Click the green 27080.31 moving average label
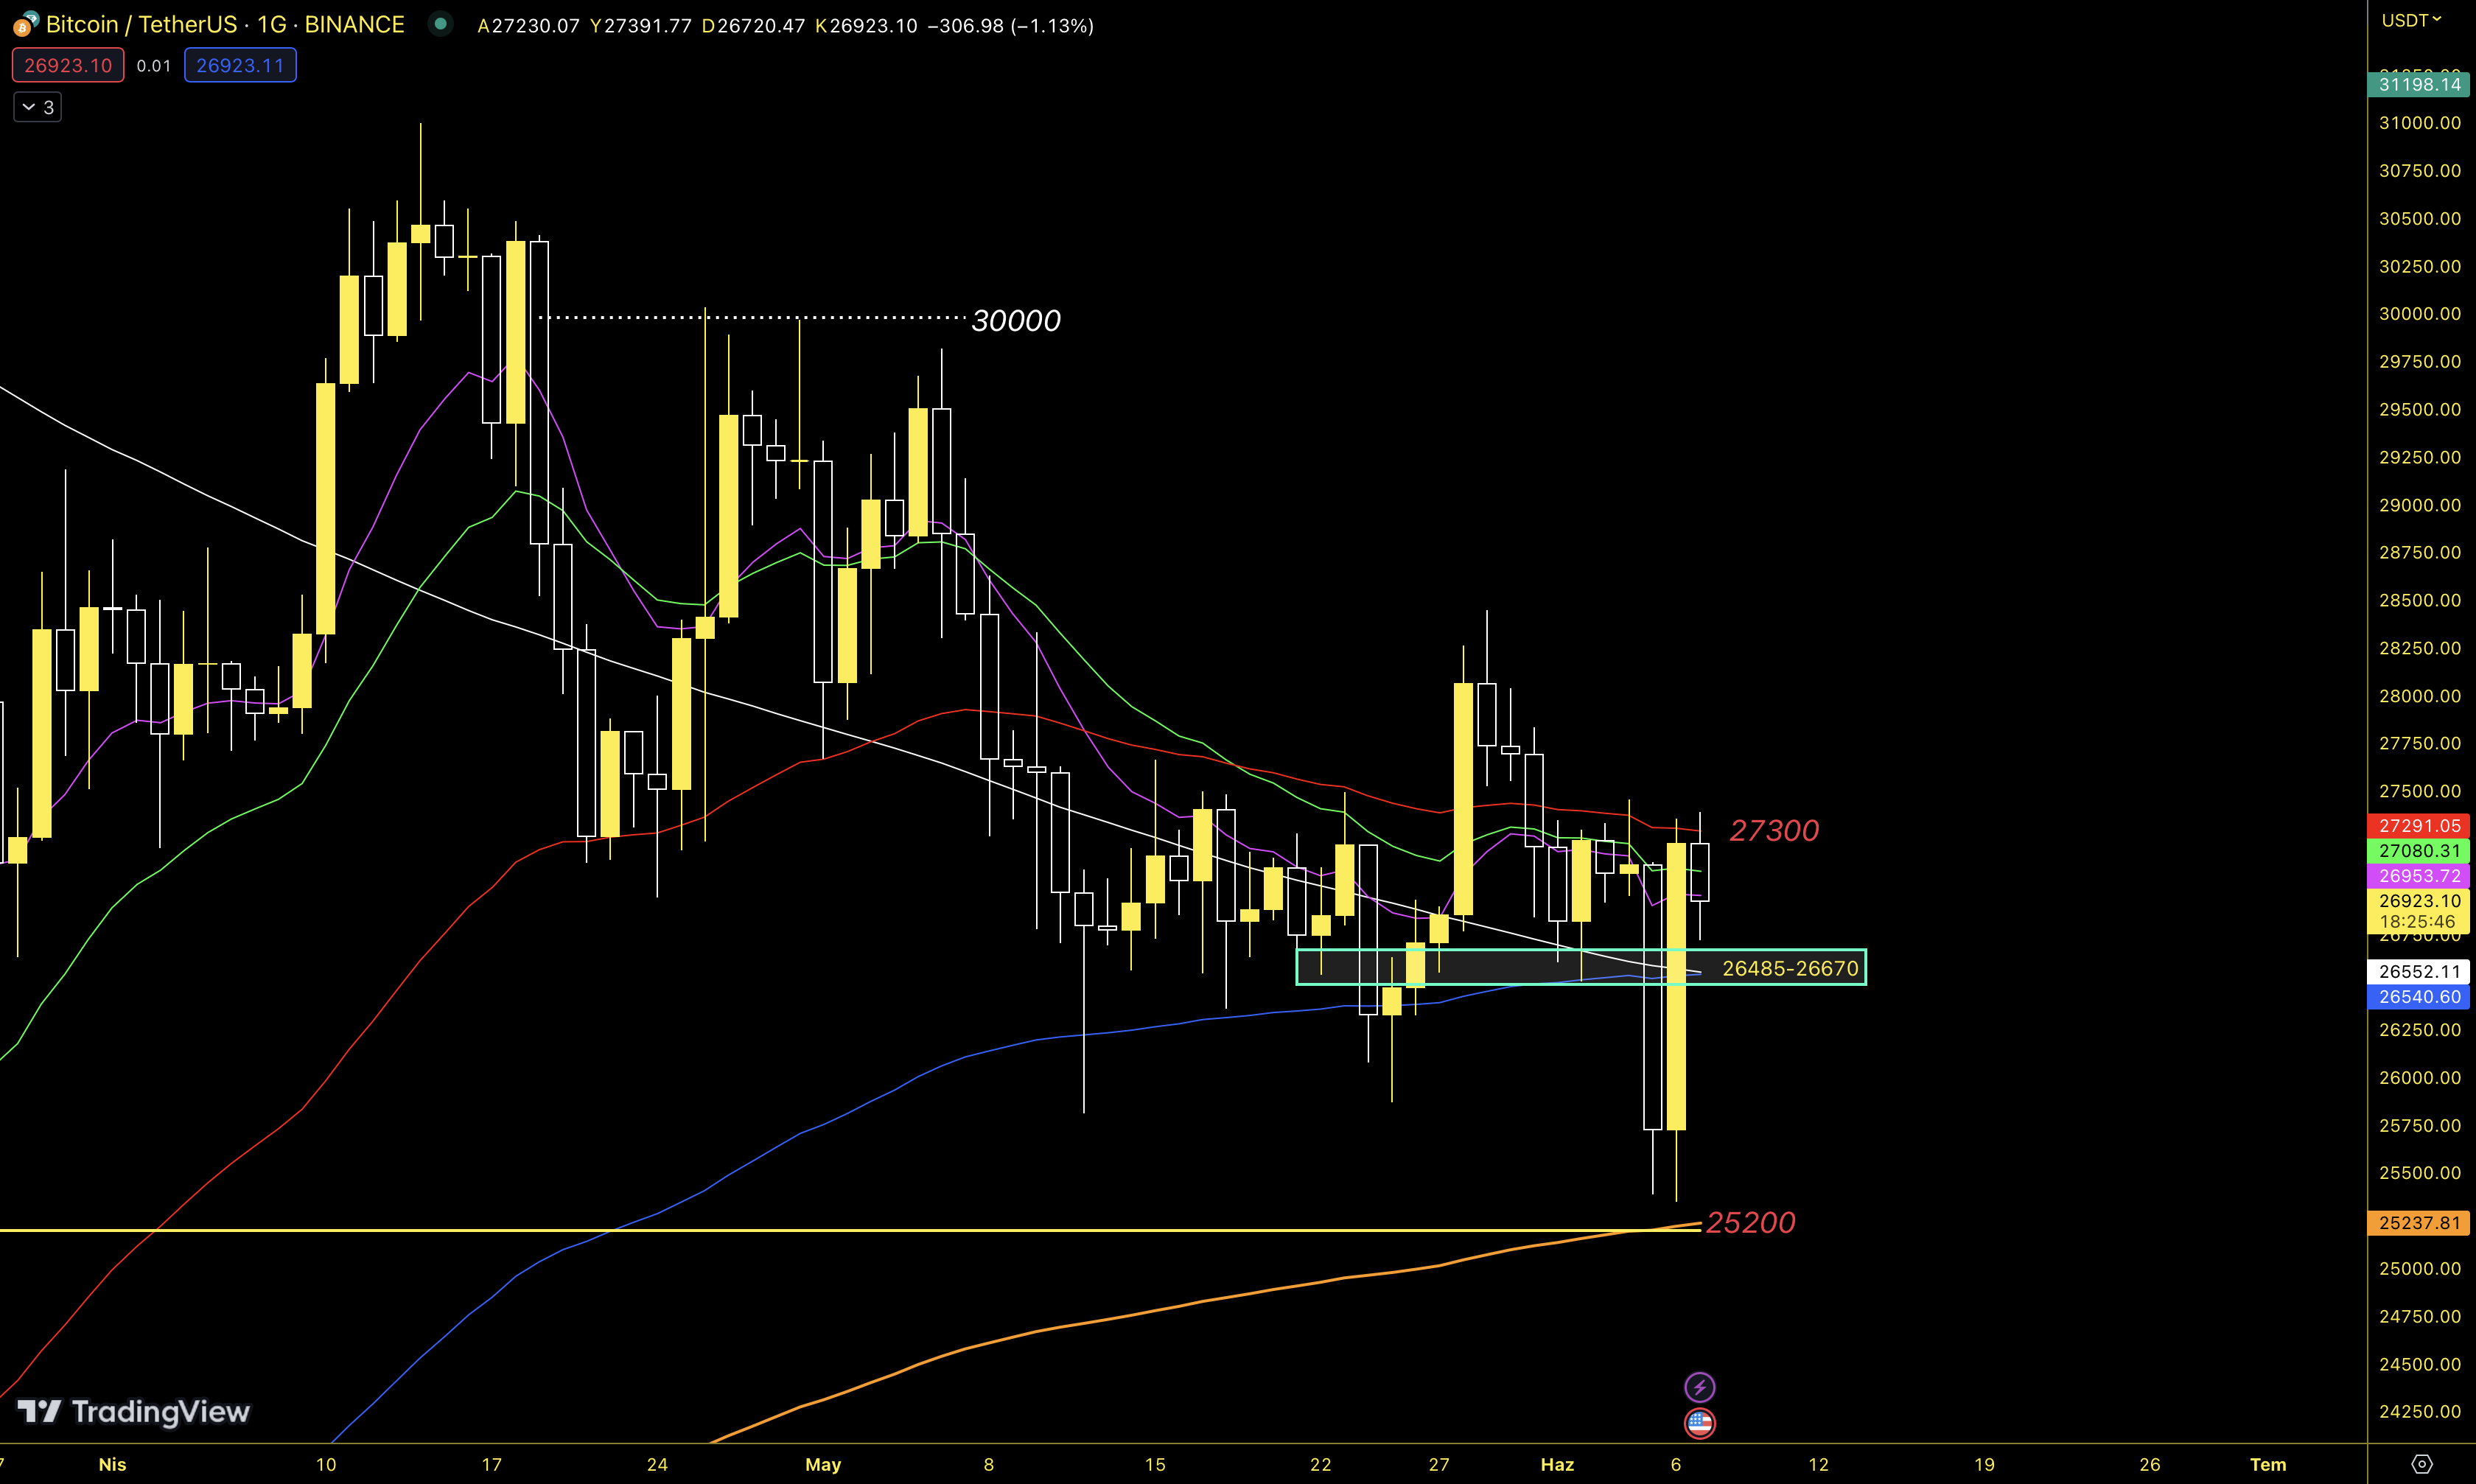Viewport: 2476px width, 1484px height. [2419, 851]
